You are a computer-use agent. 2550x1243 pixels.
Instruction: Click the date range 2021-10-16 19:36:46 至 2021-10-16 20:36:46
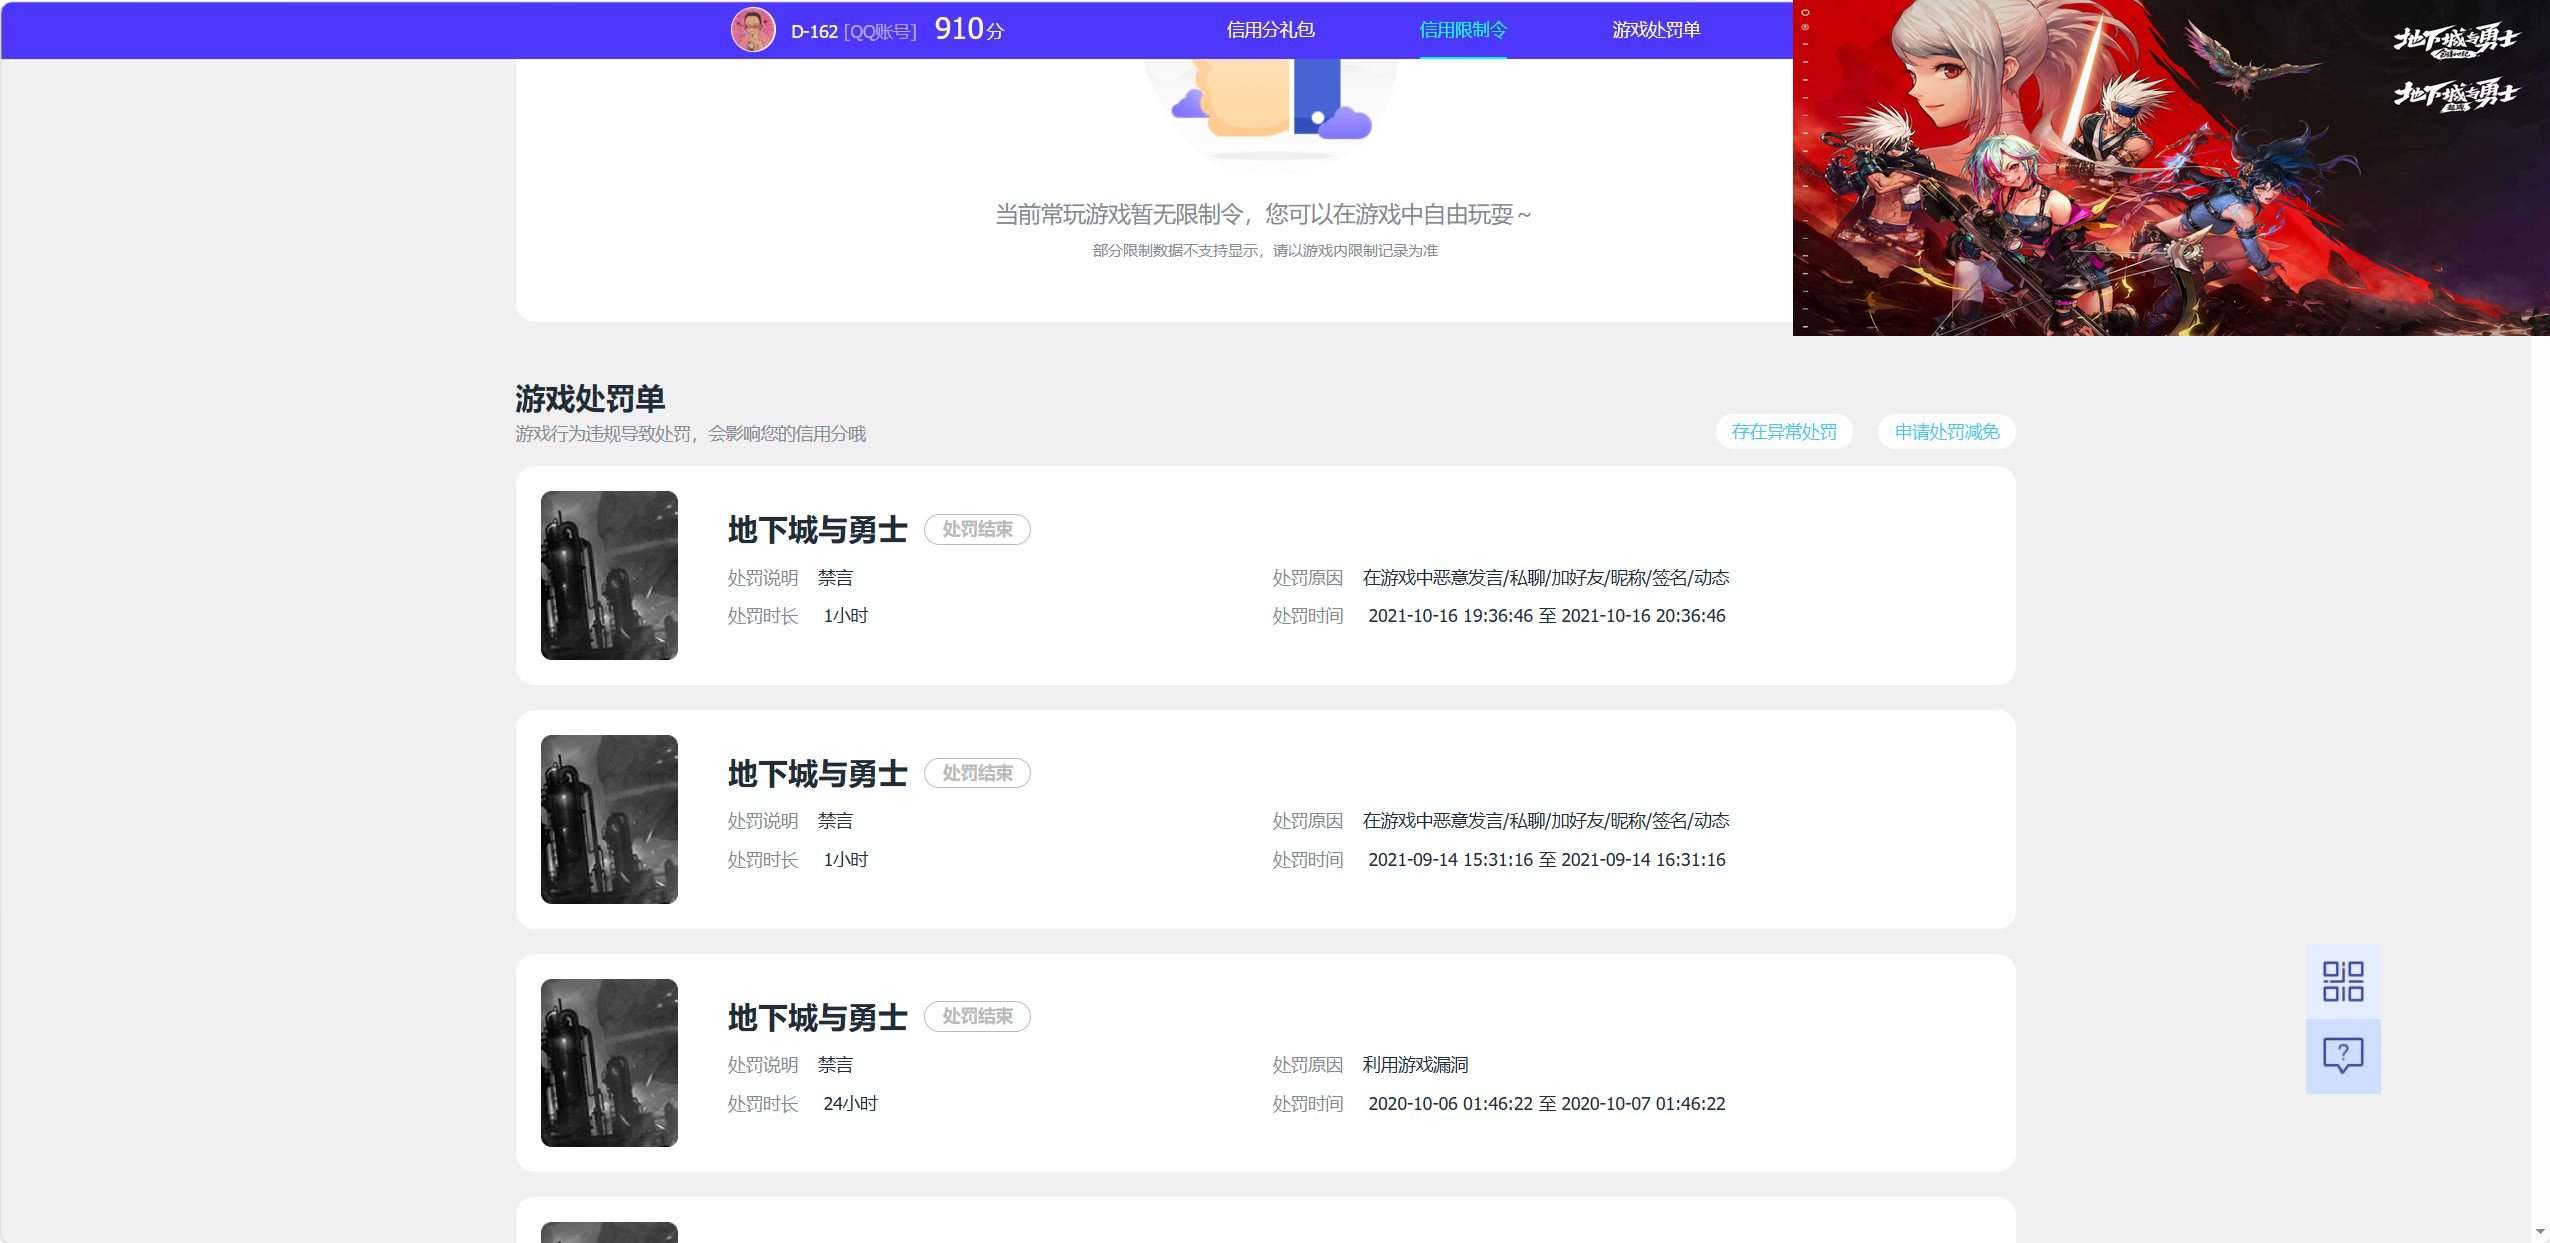tap(1547, 616)
